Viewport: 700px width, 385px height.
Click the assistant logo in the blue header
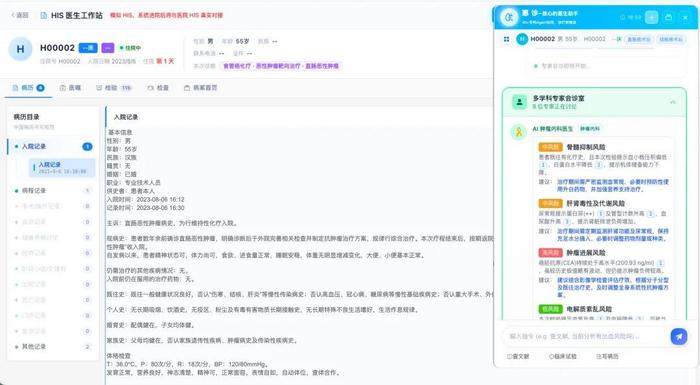(508, 17)
